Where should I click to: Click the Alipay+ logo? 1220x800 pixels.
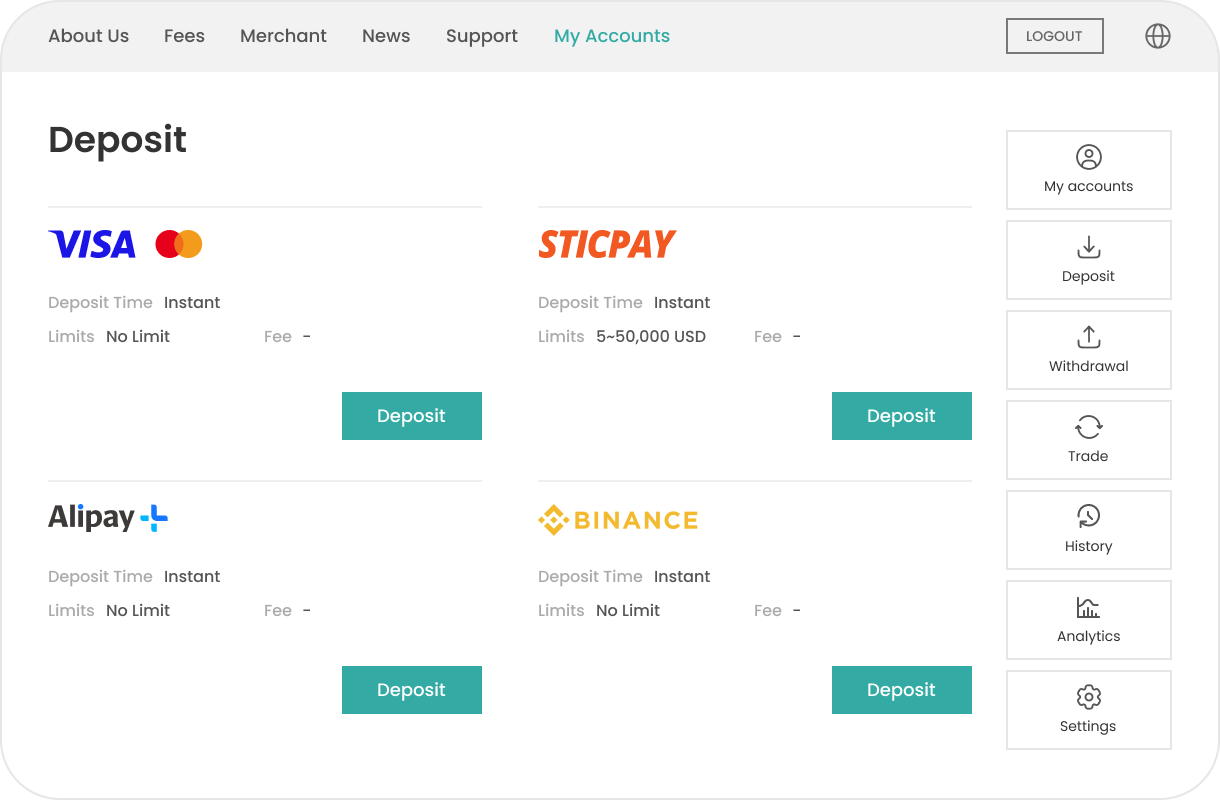click(108, 518)
